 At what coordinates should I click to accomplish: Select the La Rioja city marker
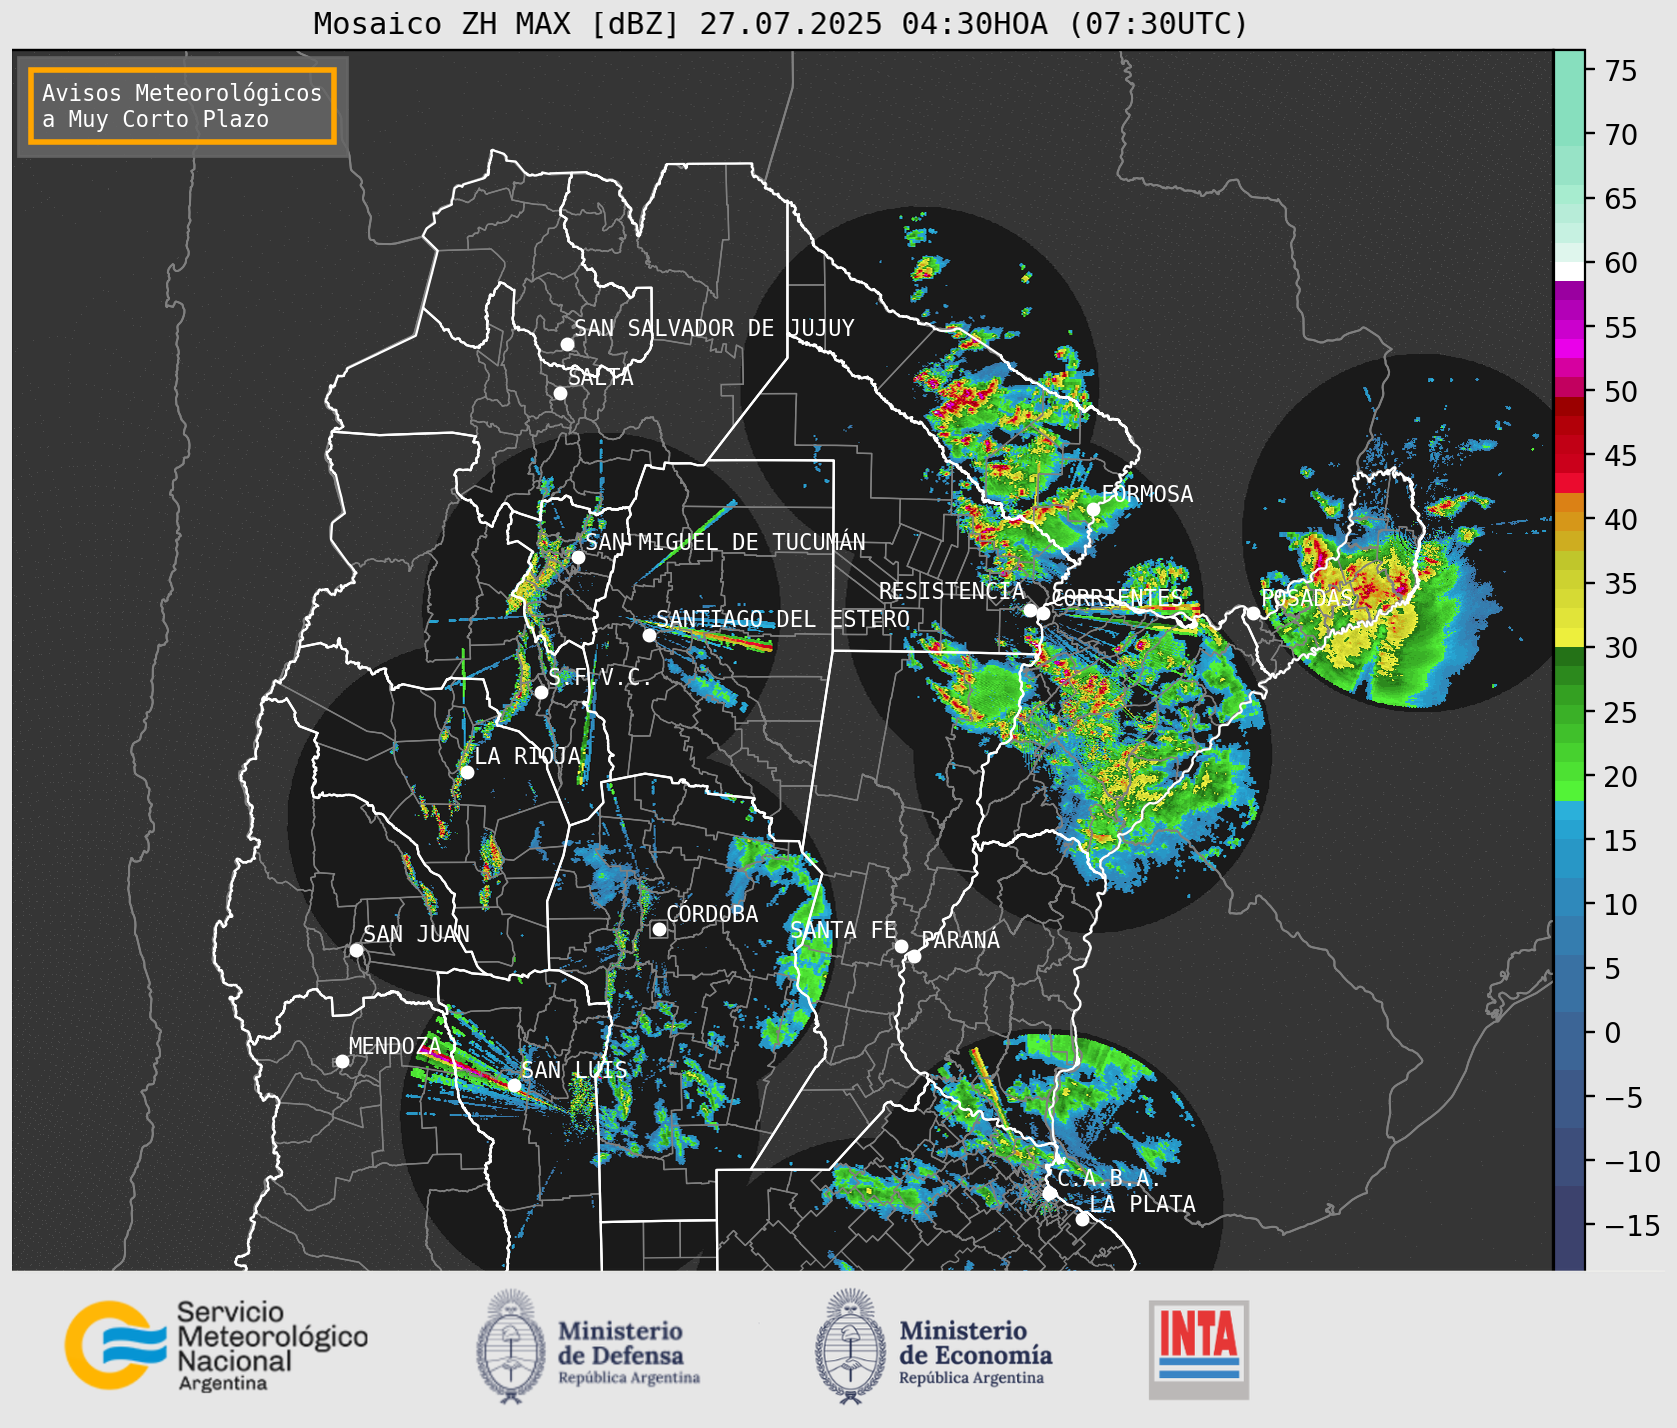467,772
